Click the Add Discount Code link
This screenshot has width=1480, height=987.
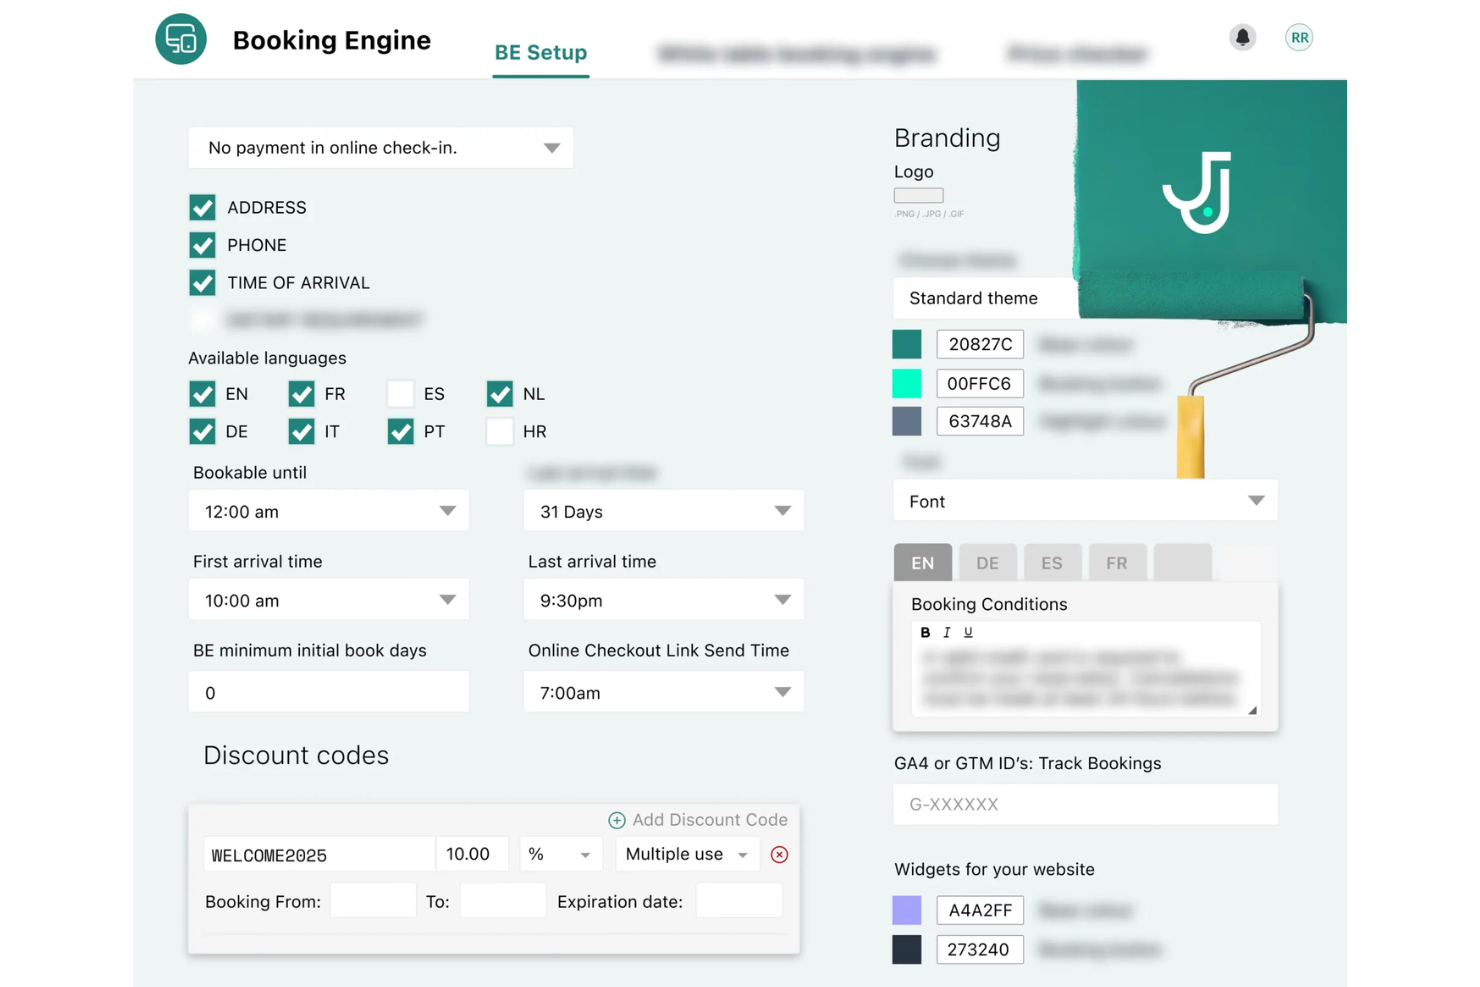point(710,819)
